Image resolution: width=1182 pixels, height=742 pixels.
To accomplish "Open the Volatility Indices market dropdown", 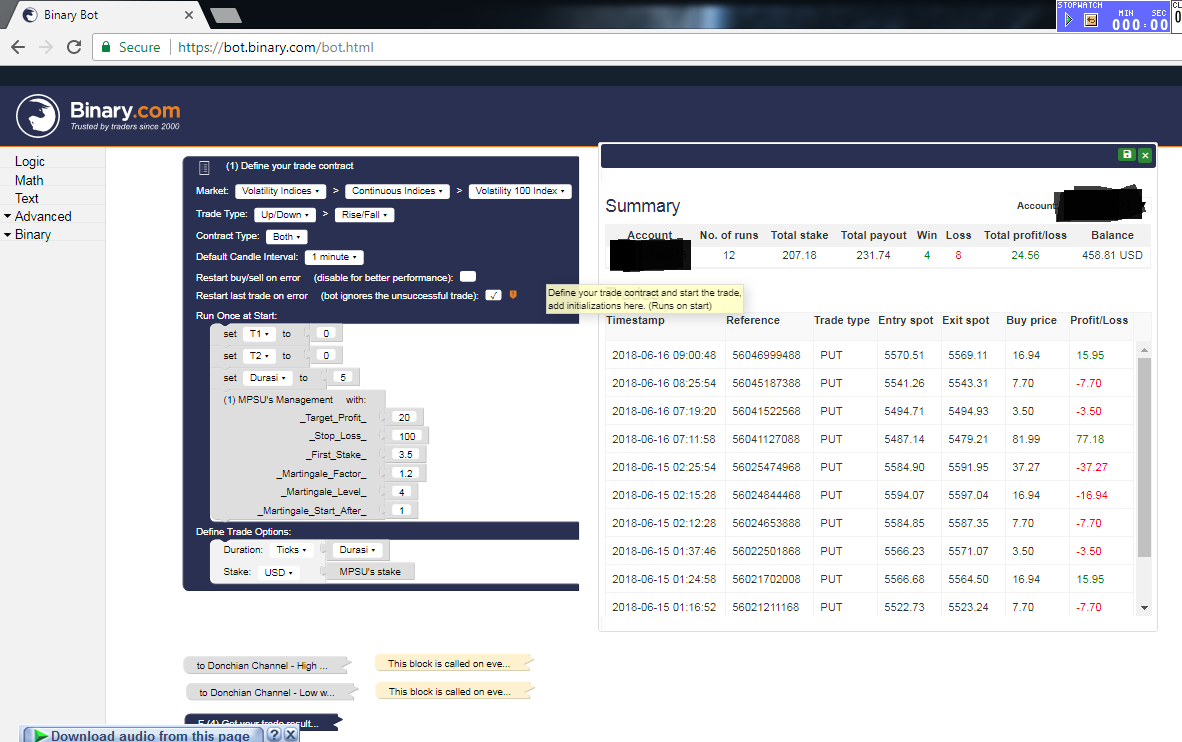I will (x=280, y=191).
